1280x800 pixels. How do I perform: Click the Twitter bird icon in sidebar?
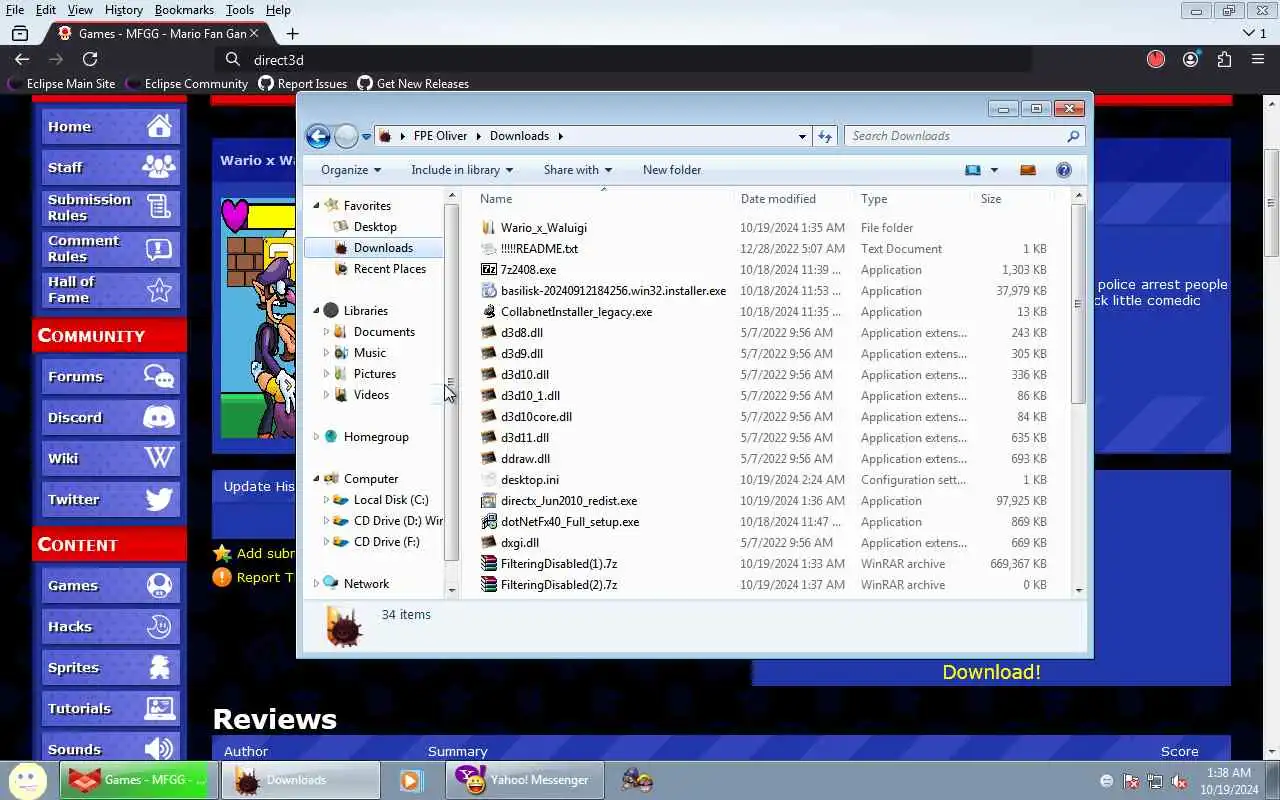click(x=159, y=499)
